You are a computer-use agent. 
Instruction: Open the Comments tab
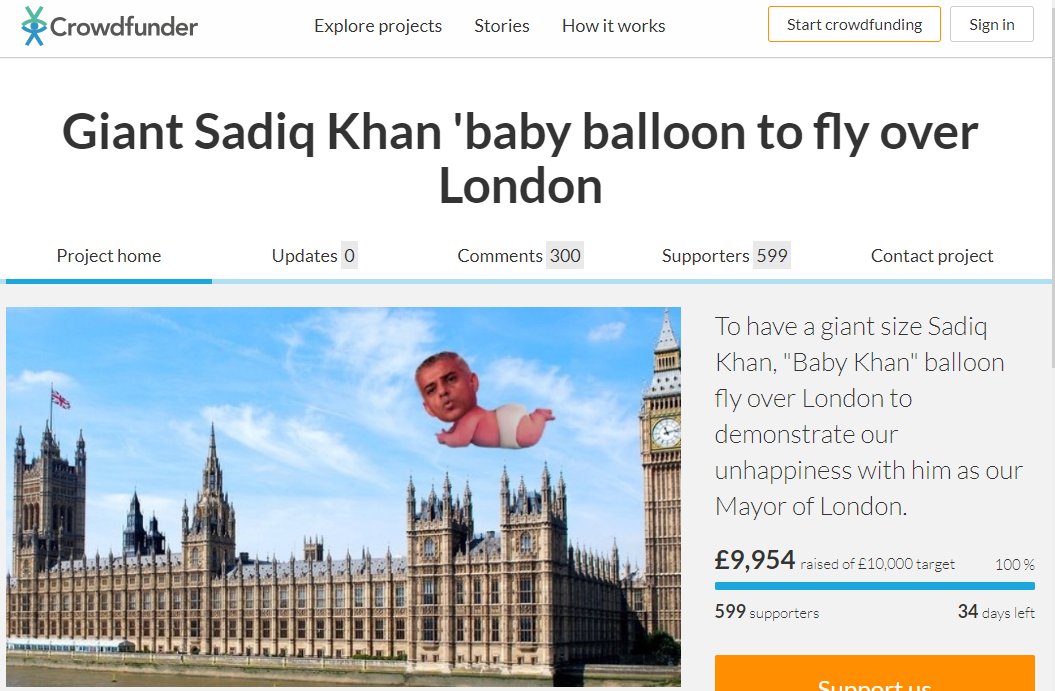pyautogui.click(x=519, y=256)
